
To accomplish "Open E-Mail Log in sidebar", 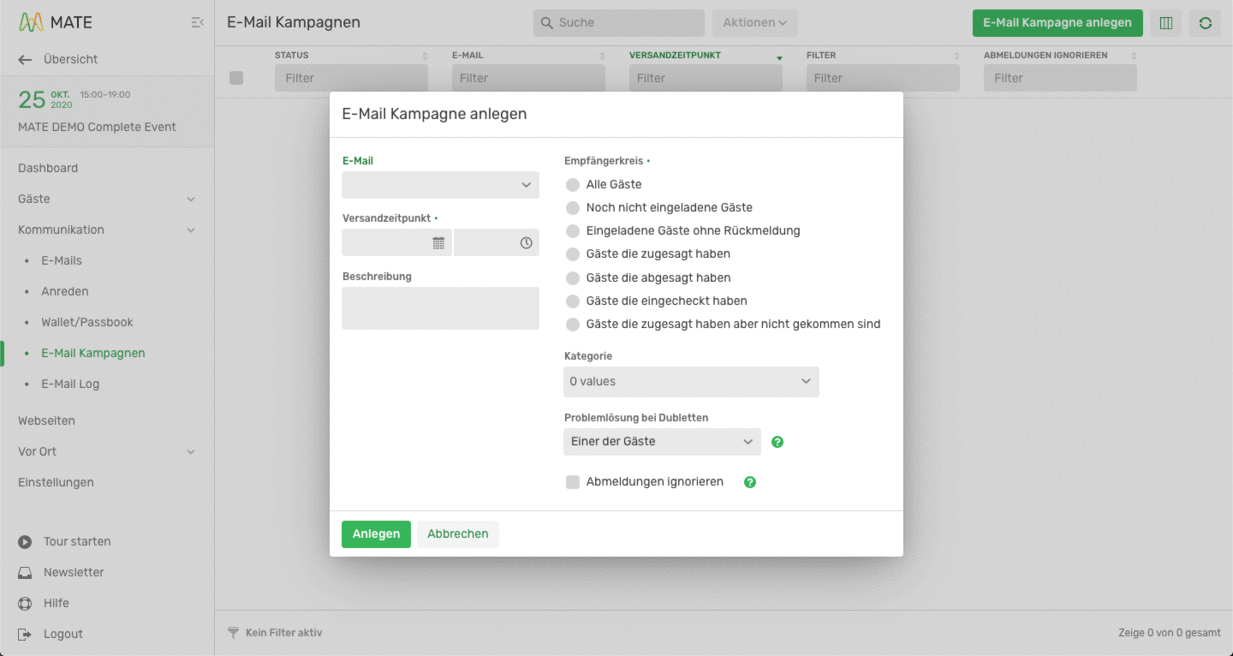I will coord(70,384).
